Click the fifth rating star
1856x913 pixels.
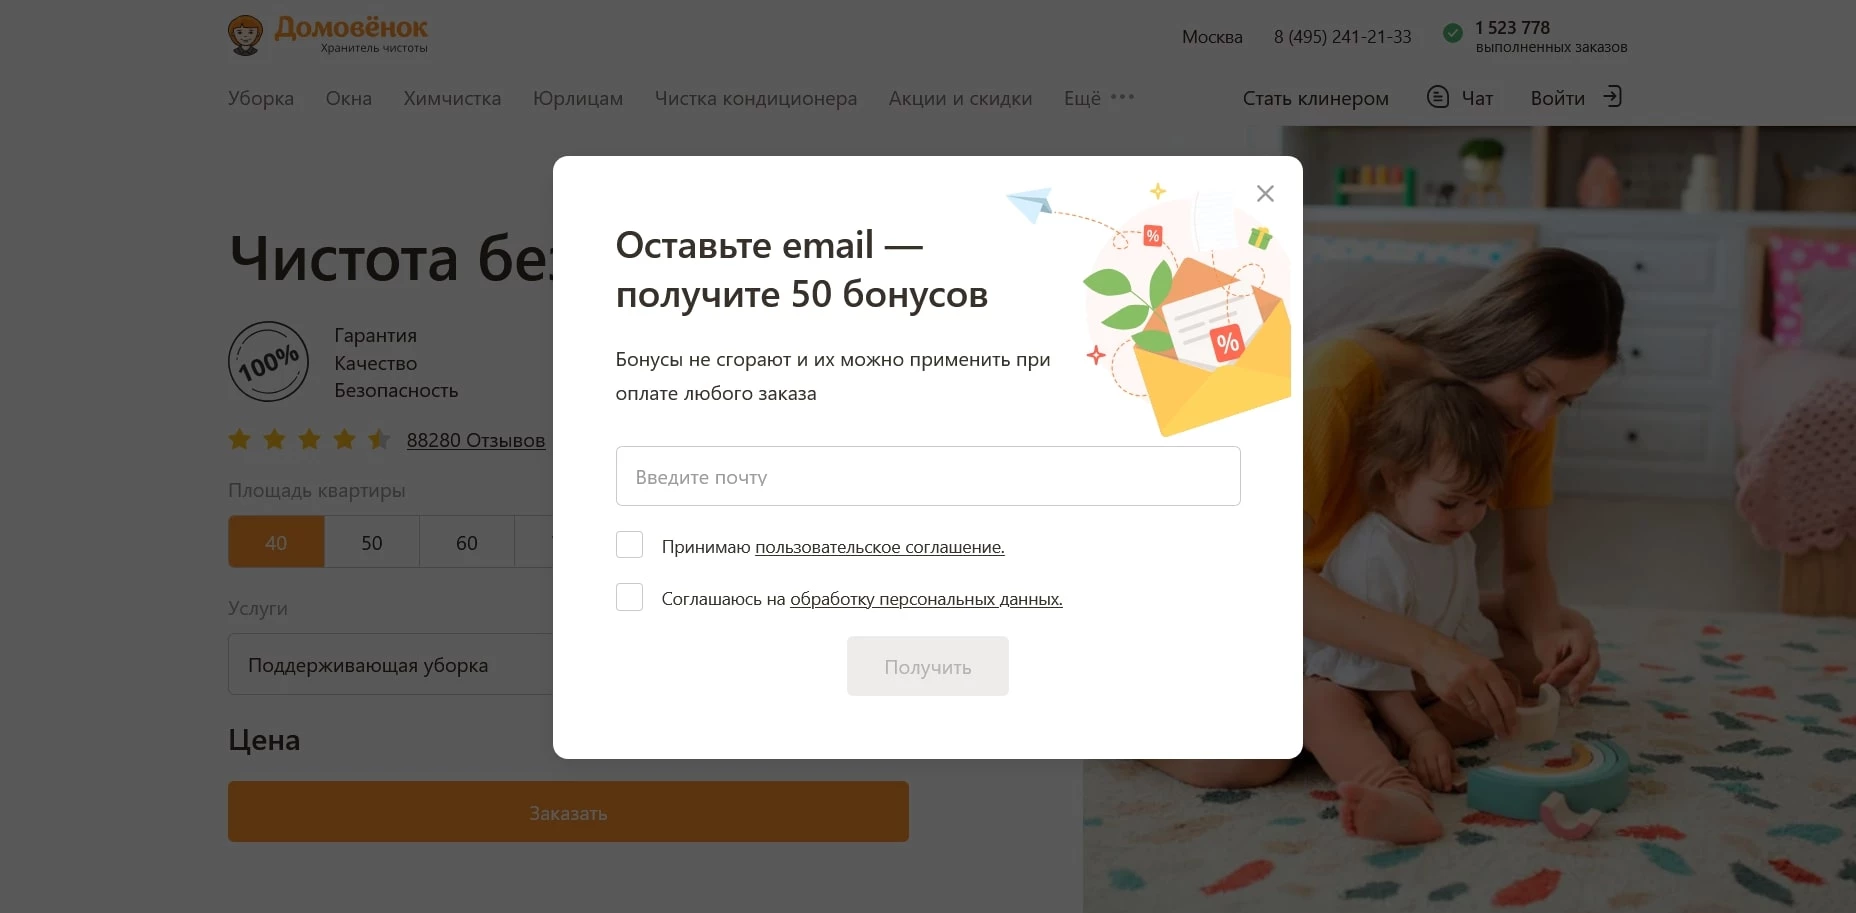[x=378, y=440]
